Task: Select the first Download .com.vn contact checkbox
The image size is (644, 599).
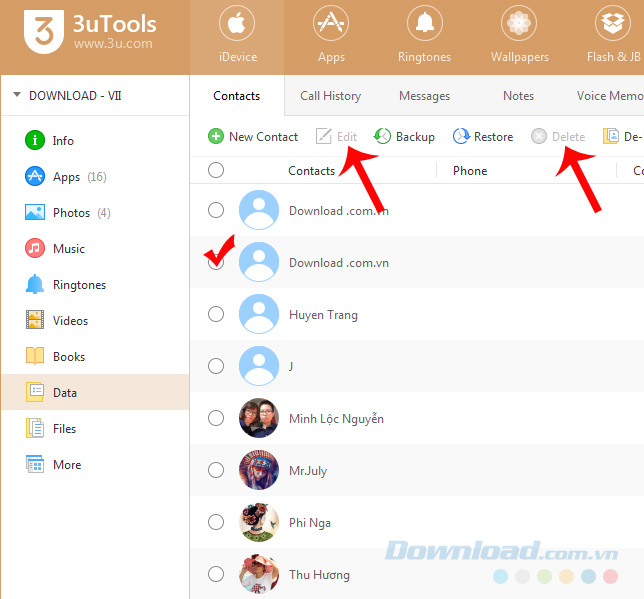Action: pyautogui.click(x=216, y=210)
